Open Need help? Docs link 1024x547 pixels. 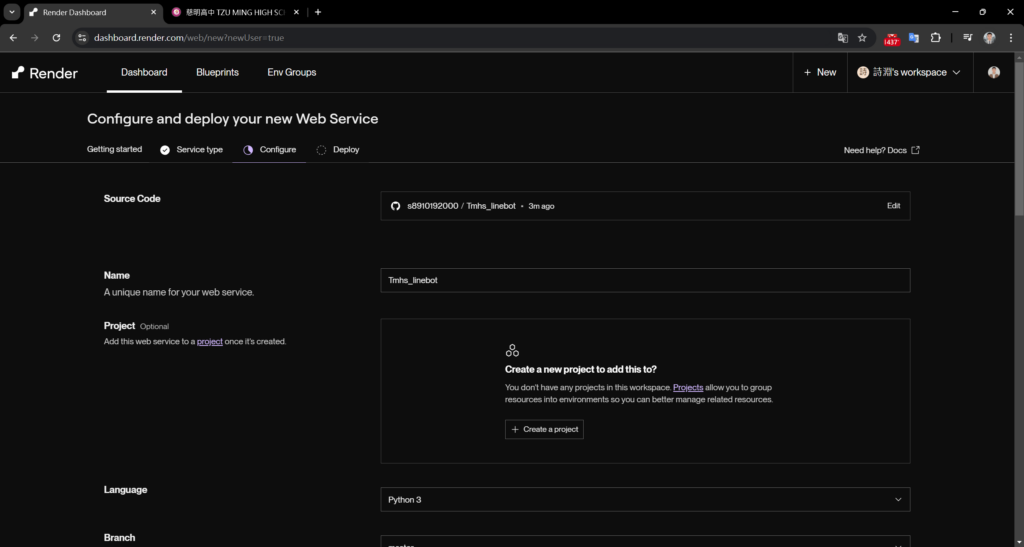pos(882,150)
